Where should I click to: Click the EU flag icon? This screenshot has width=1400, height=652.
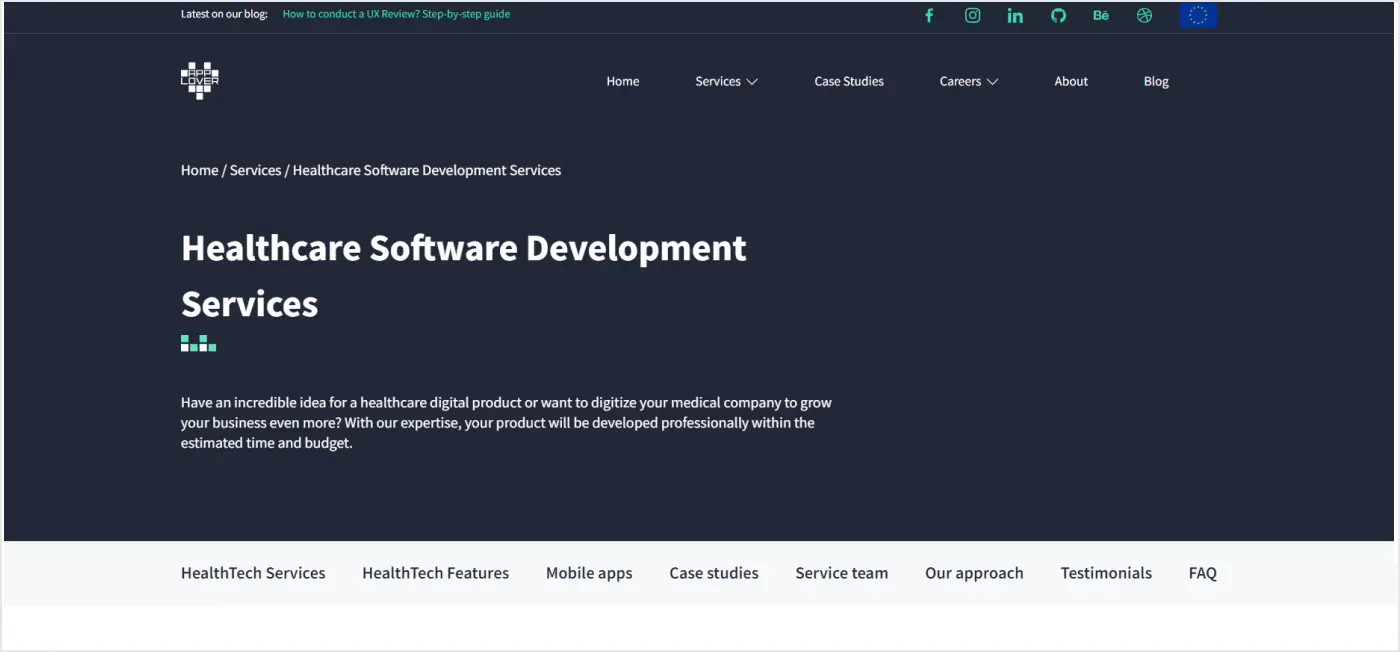tap(1197, 15)
